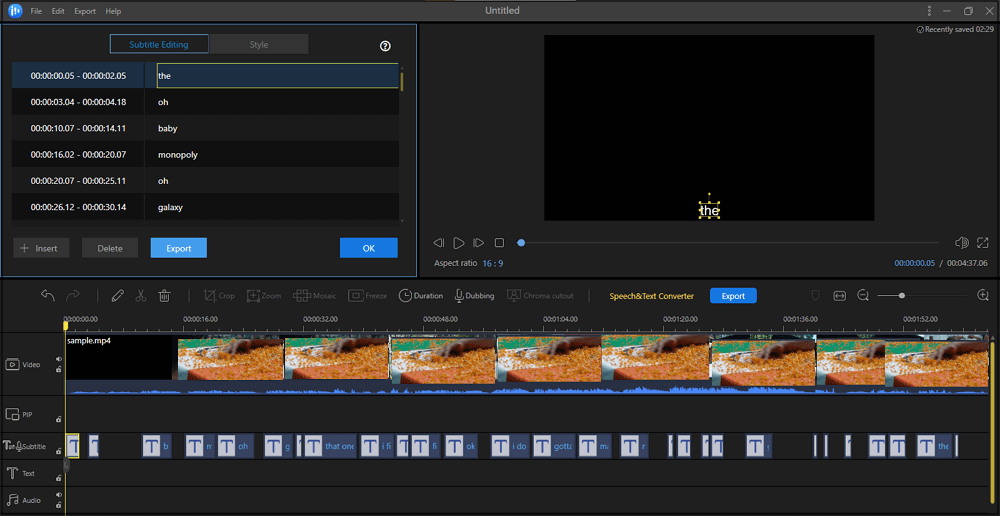Viewport: 1000px width, 516px height.
Task: Switch to the Style tab
Action: [259, 45]
